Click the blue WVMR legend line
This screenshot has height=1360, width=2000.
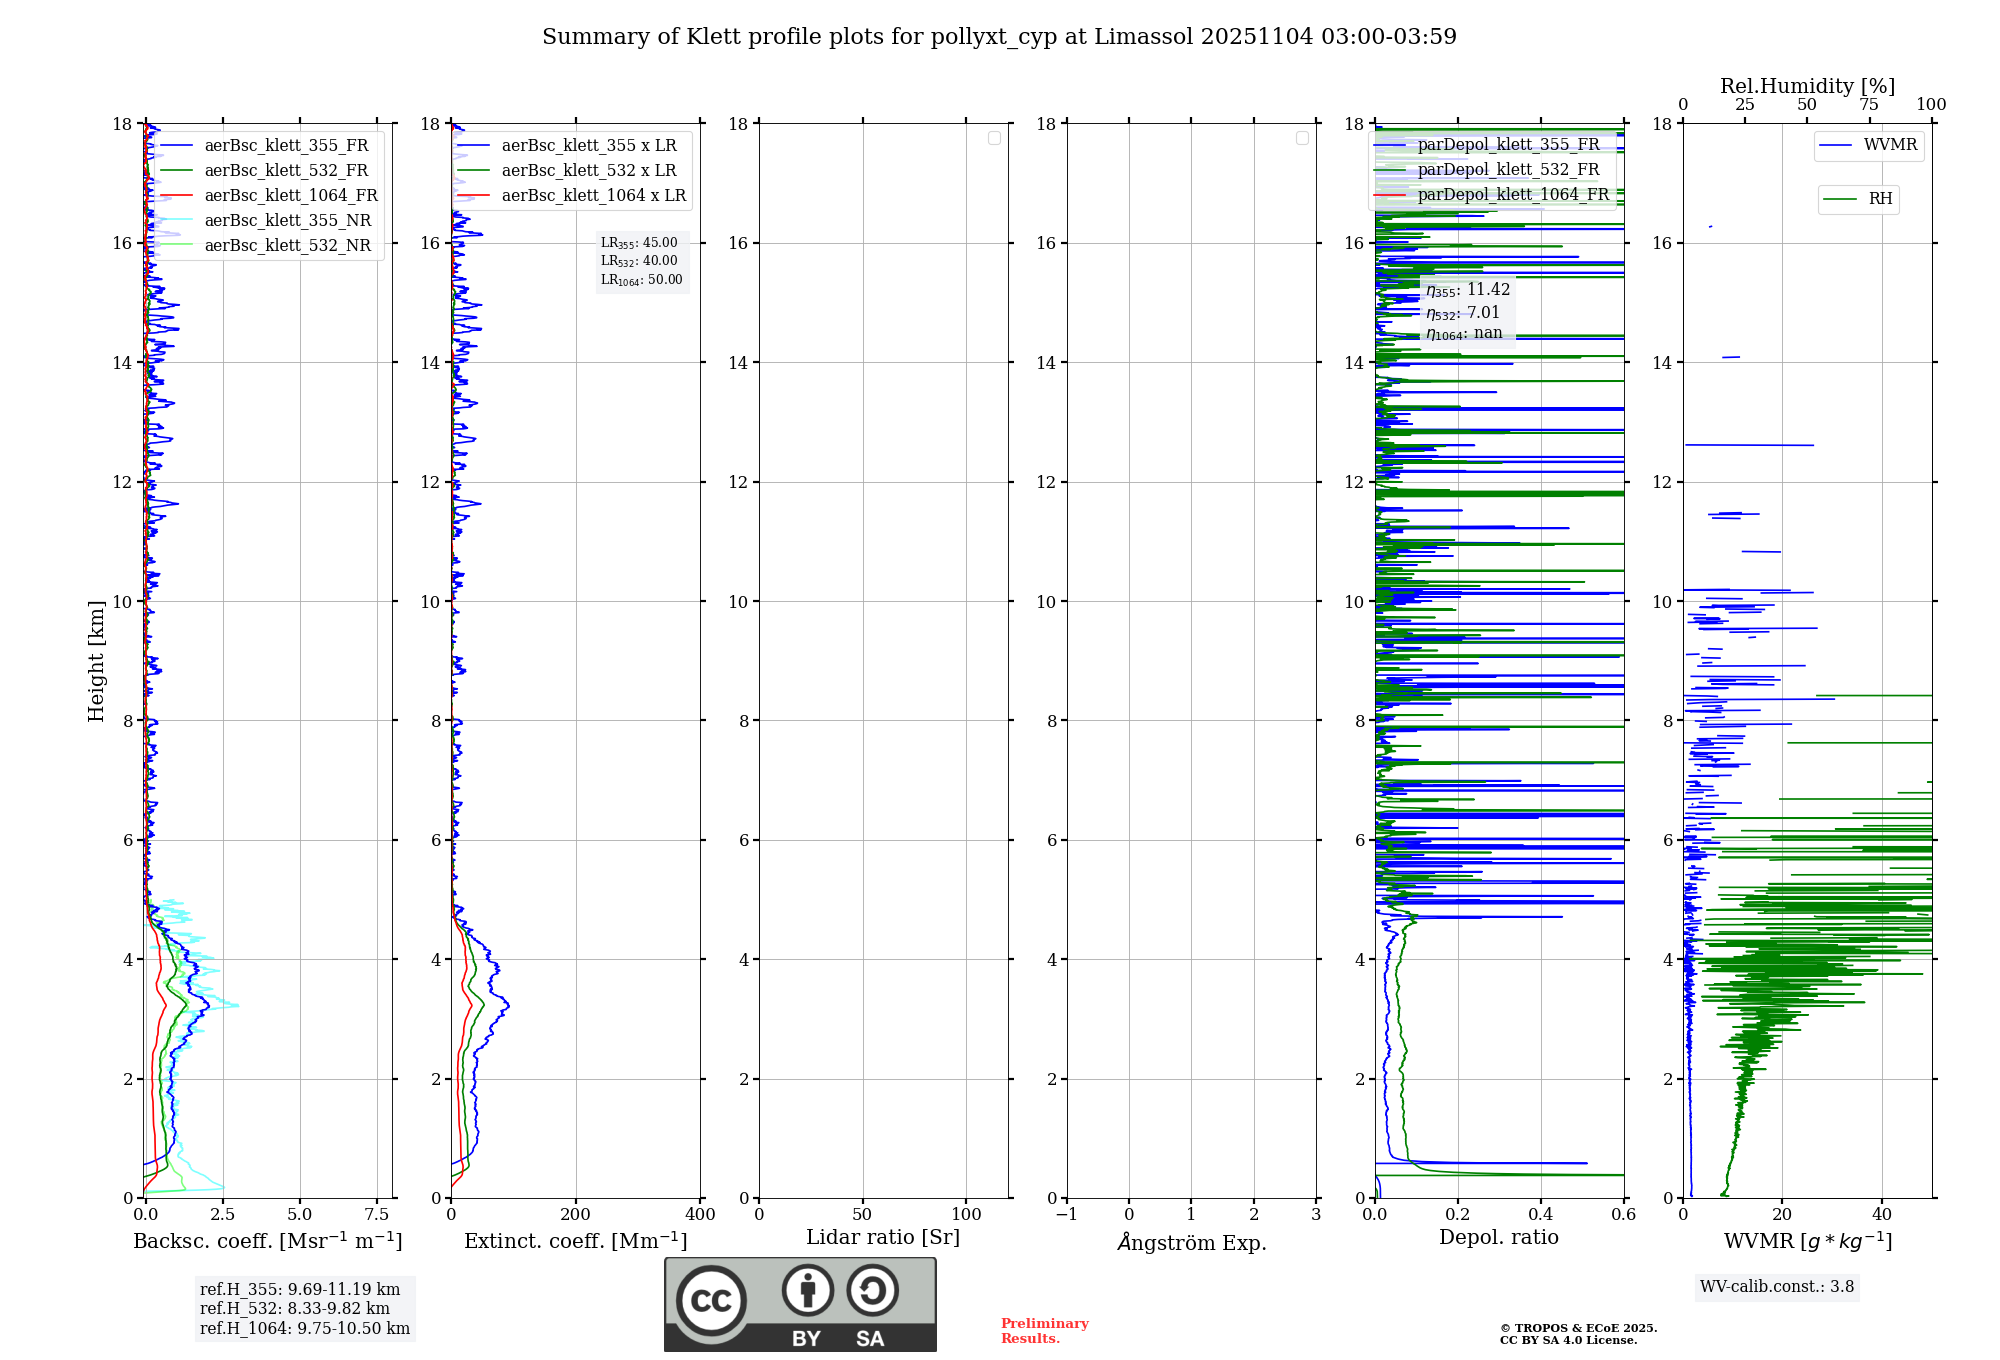pos(1836,145)
